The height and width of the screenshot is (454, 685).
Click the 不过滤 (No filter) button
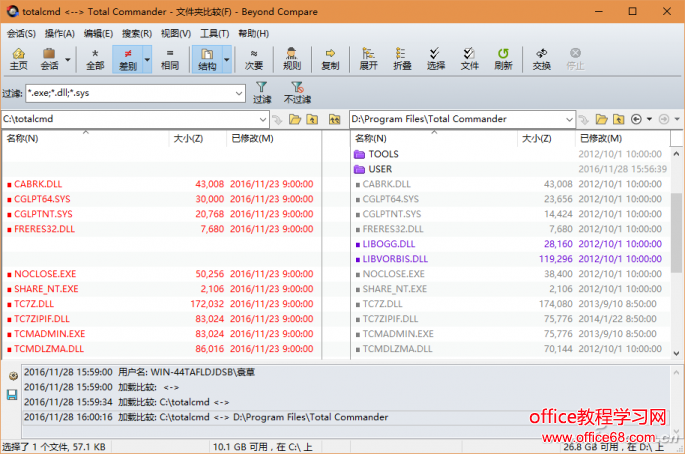(x=297, y=93)
